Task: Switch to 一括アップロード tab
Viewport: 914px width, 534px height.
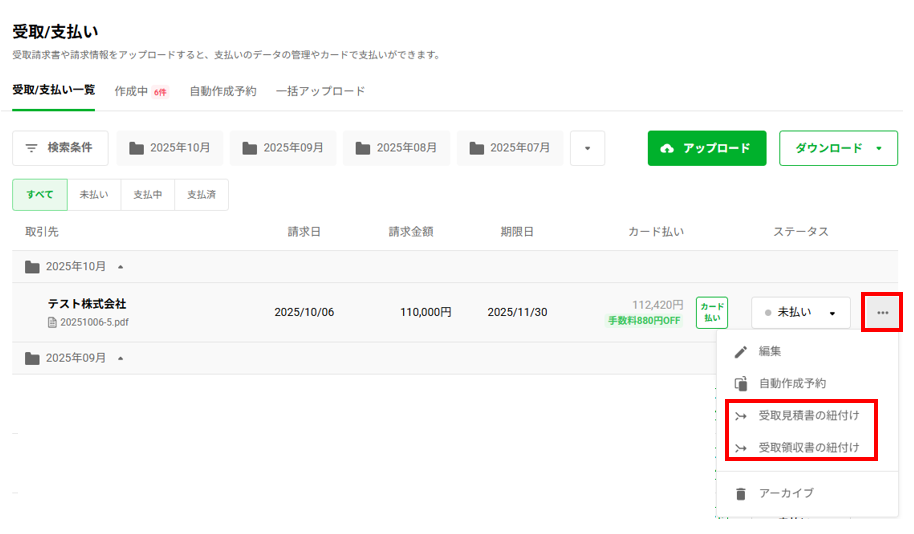Action: [x=320, y=92]
